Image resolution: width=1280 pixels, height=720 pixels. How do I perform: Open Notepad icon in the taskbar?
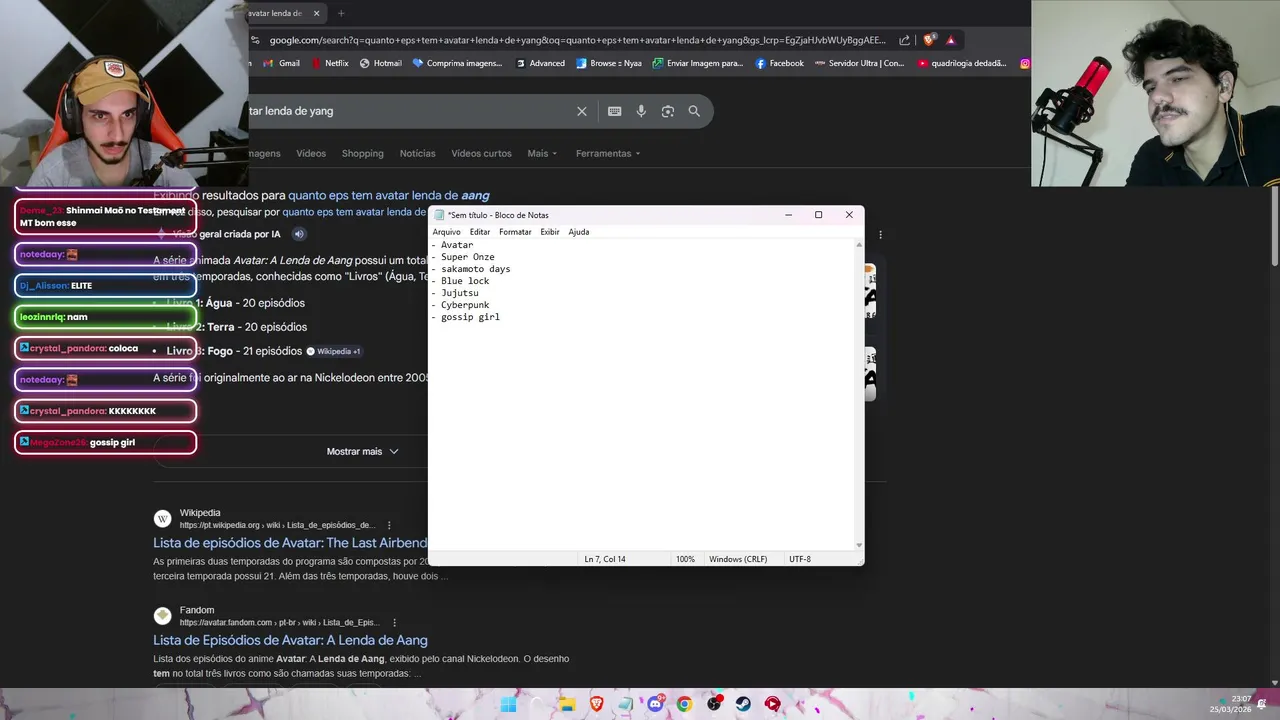626,704
